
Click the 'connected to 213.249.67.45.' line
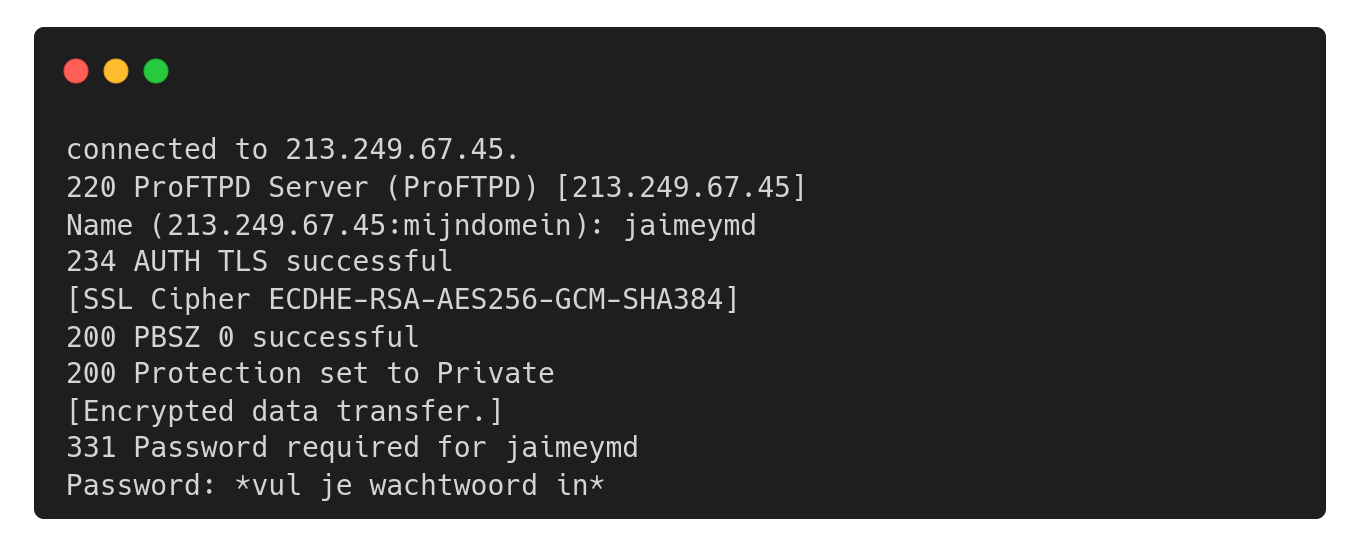pyautogui.click(x=293, y=150)
